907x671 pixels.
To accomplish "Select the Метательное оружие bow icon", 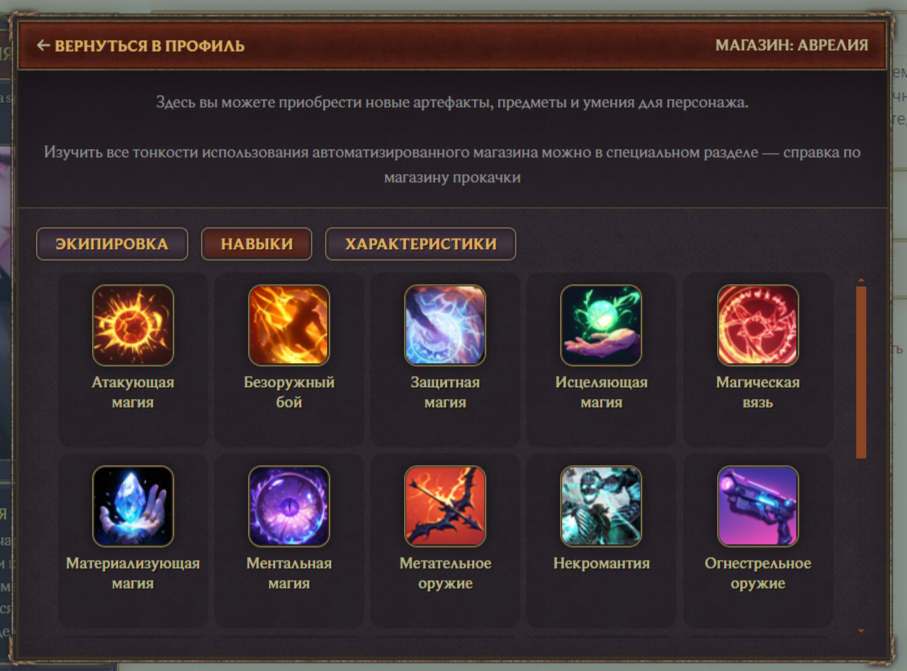I will point(445,506).
